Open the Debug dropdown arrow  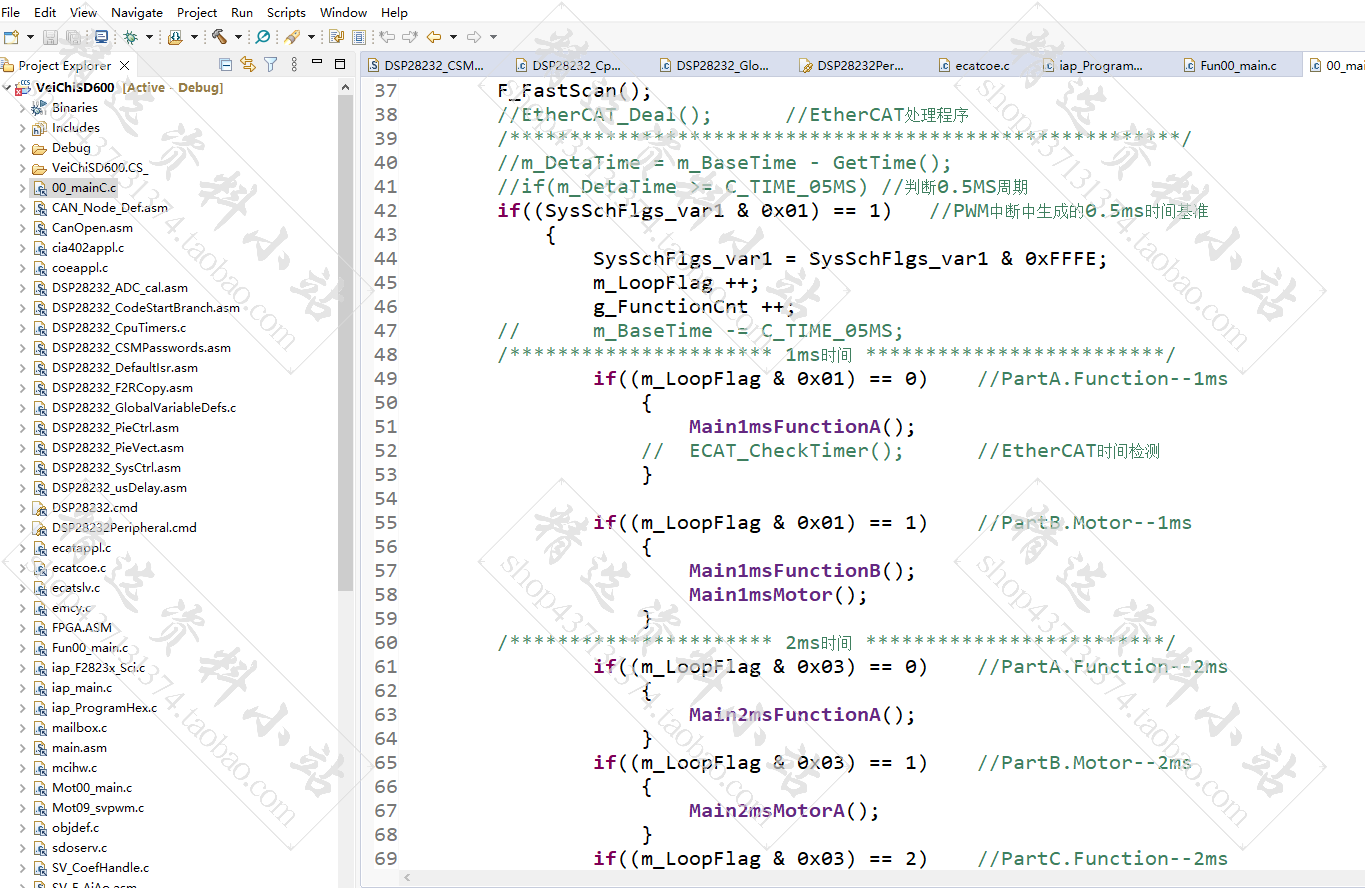click(x=149, y=37)
